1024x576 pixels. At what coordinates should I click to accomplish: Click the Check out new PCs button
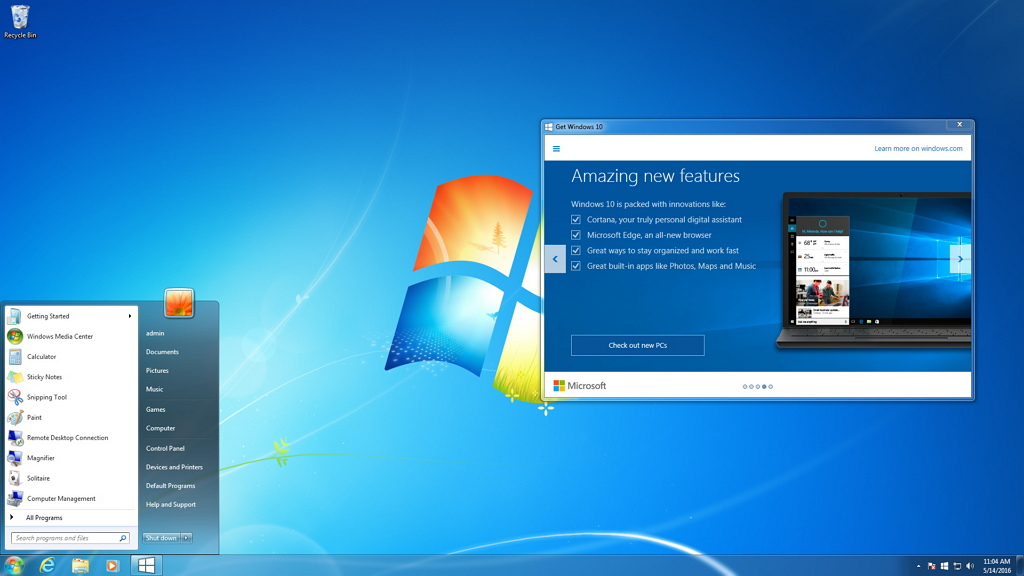(x=637, y=345)
